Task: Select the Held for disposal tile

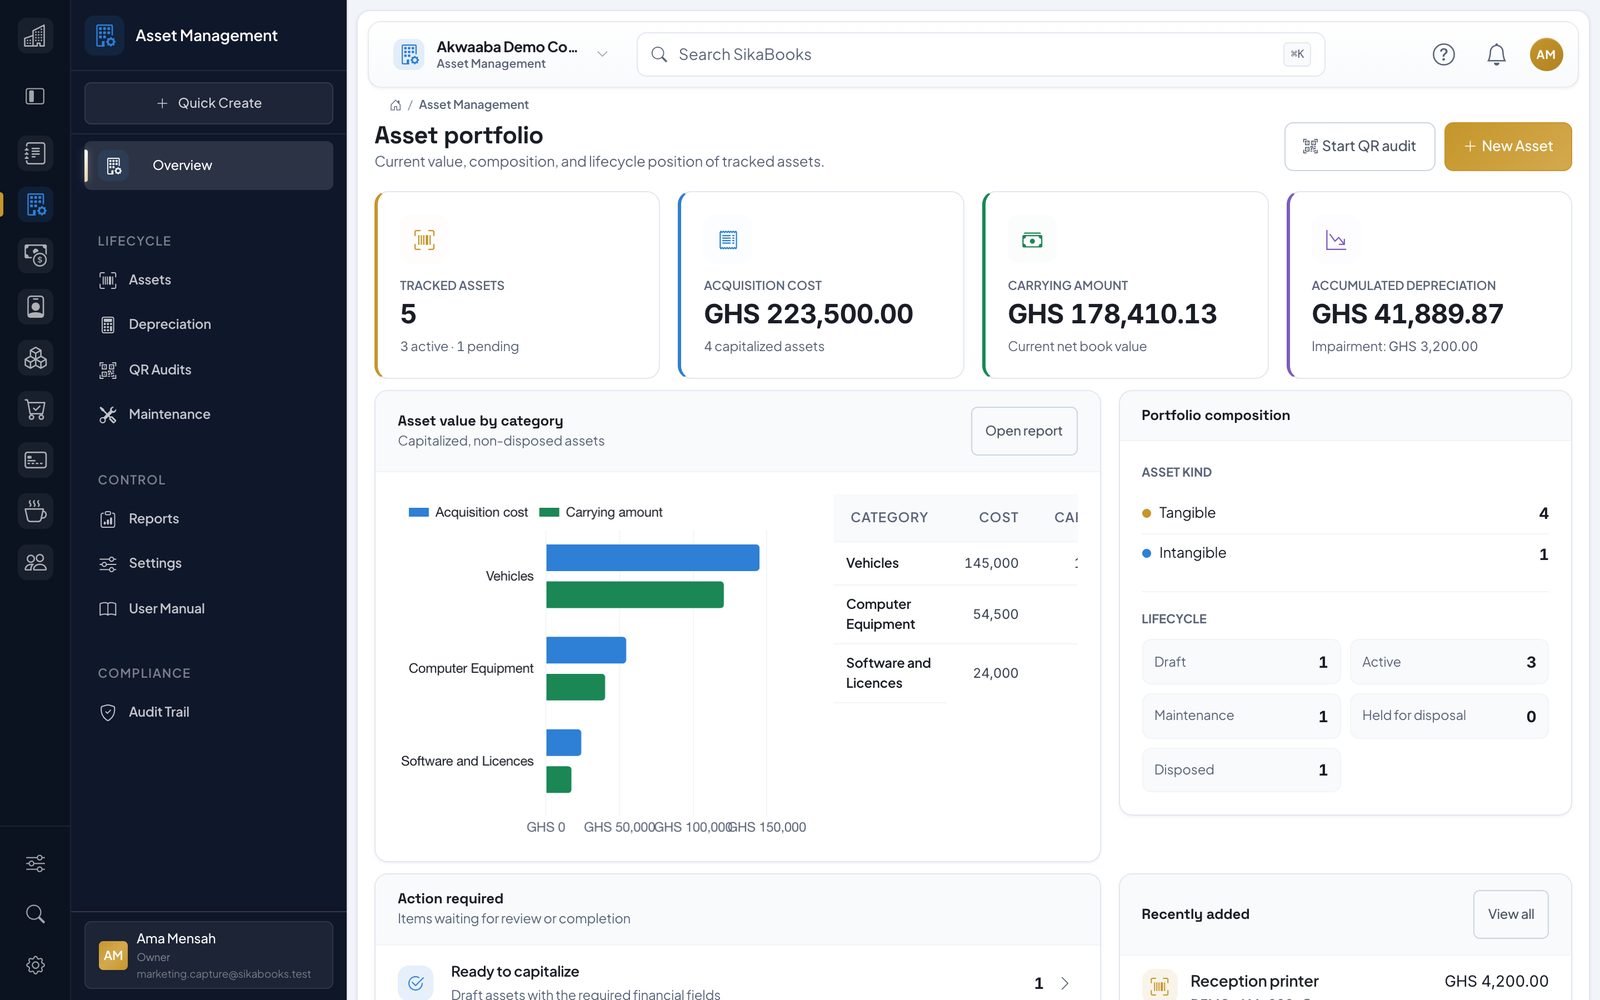Action: pyautogui.click(x=1449, y=716)
